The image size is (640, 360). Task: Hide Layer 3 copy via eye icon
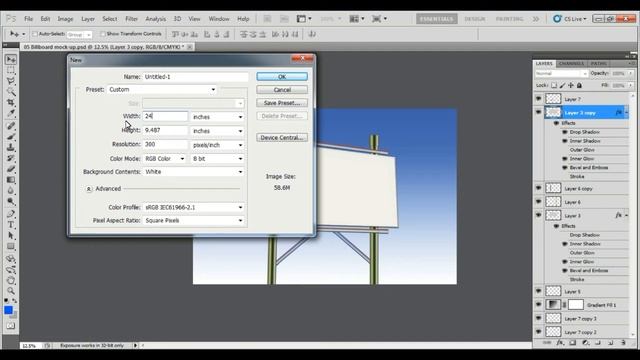[x=538, y=112]
